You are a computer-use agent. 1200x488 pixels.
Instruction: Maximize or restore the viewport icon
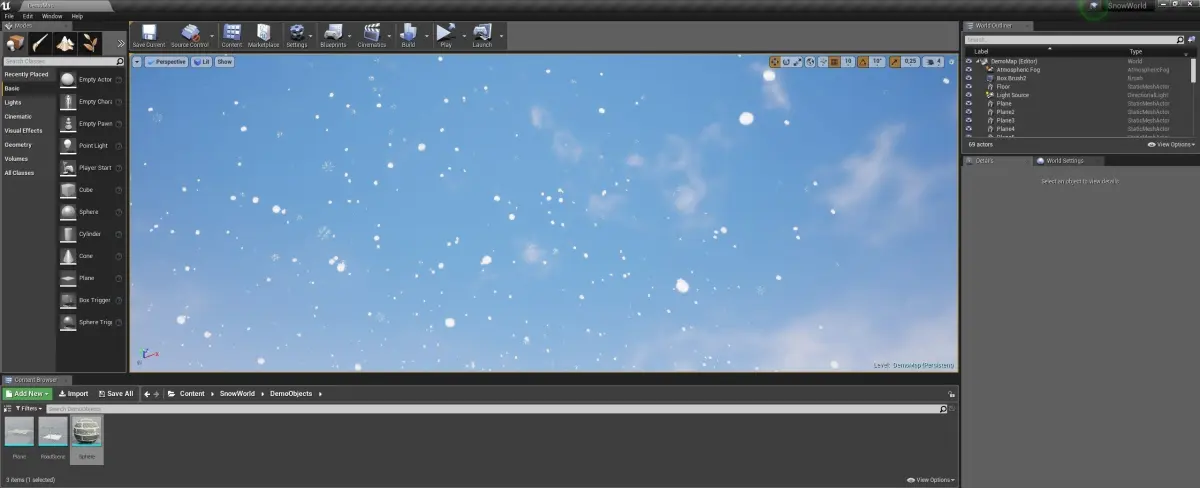(x=951, y=62)
